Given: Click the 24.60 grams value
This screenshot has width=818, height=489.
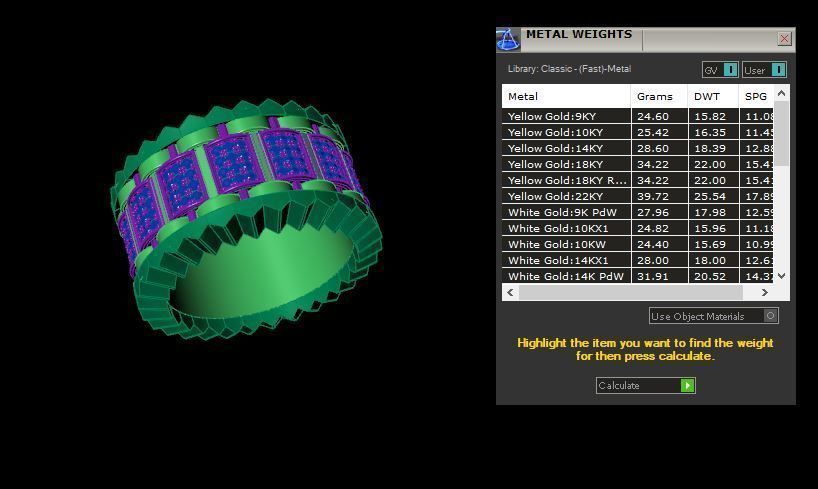Looking at the screenshot, I should click(653, 116).
